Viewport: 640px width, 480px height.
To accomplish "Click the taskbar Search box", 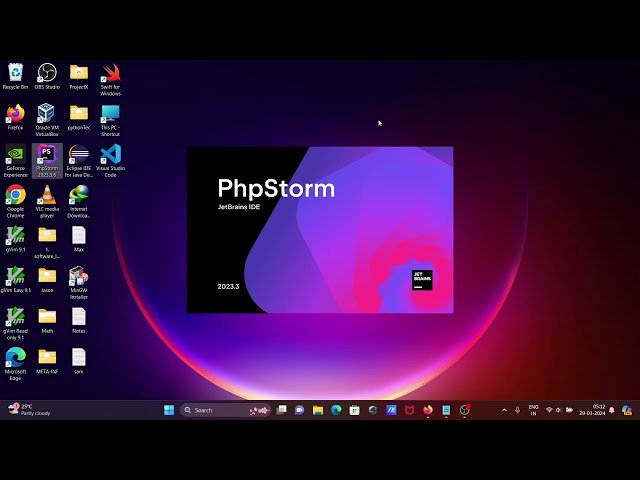I will (225, 410).
